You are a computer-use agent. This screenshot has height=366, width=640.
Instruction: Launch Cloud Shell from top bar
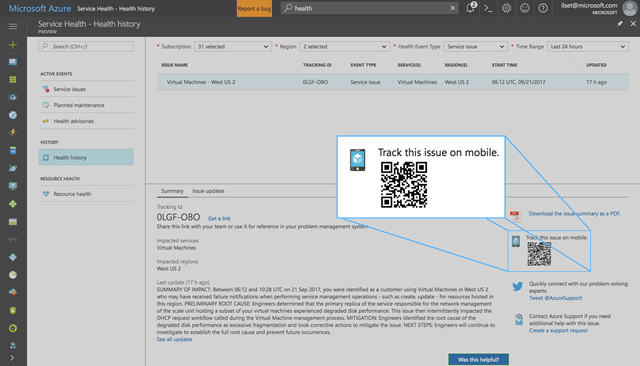488,8
